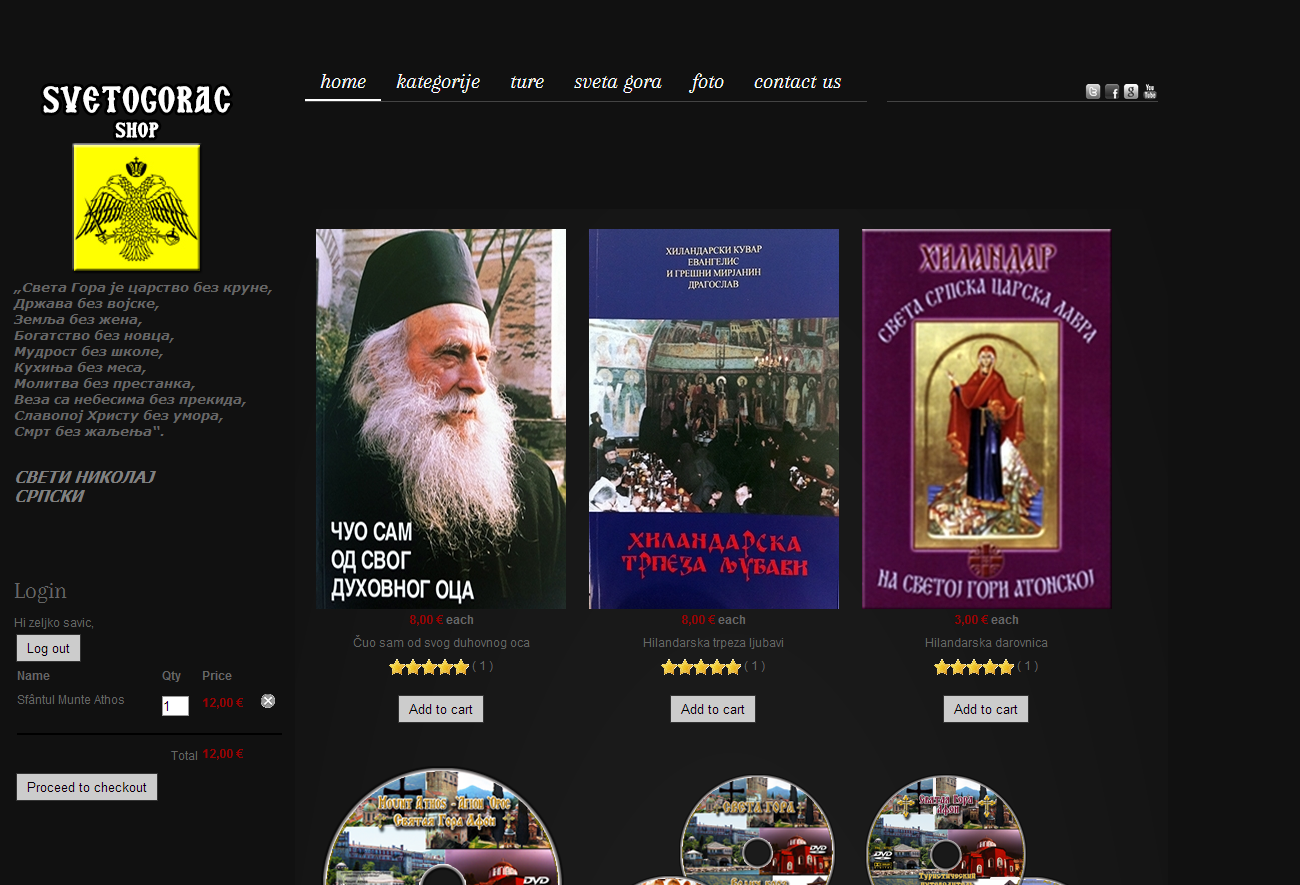Screen dimensions: 1300x885
Task: Open the rightmost DVD disc image
Action: [946, 830]
